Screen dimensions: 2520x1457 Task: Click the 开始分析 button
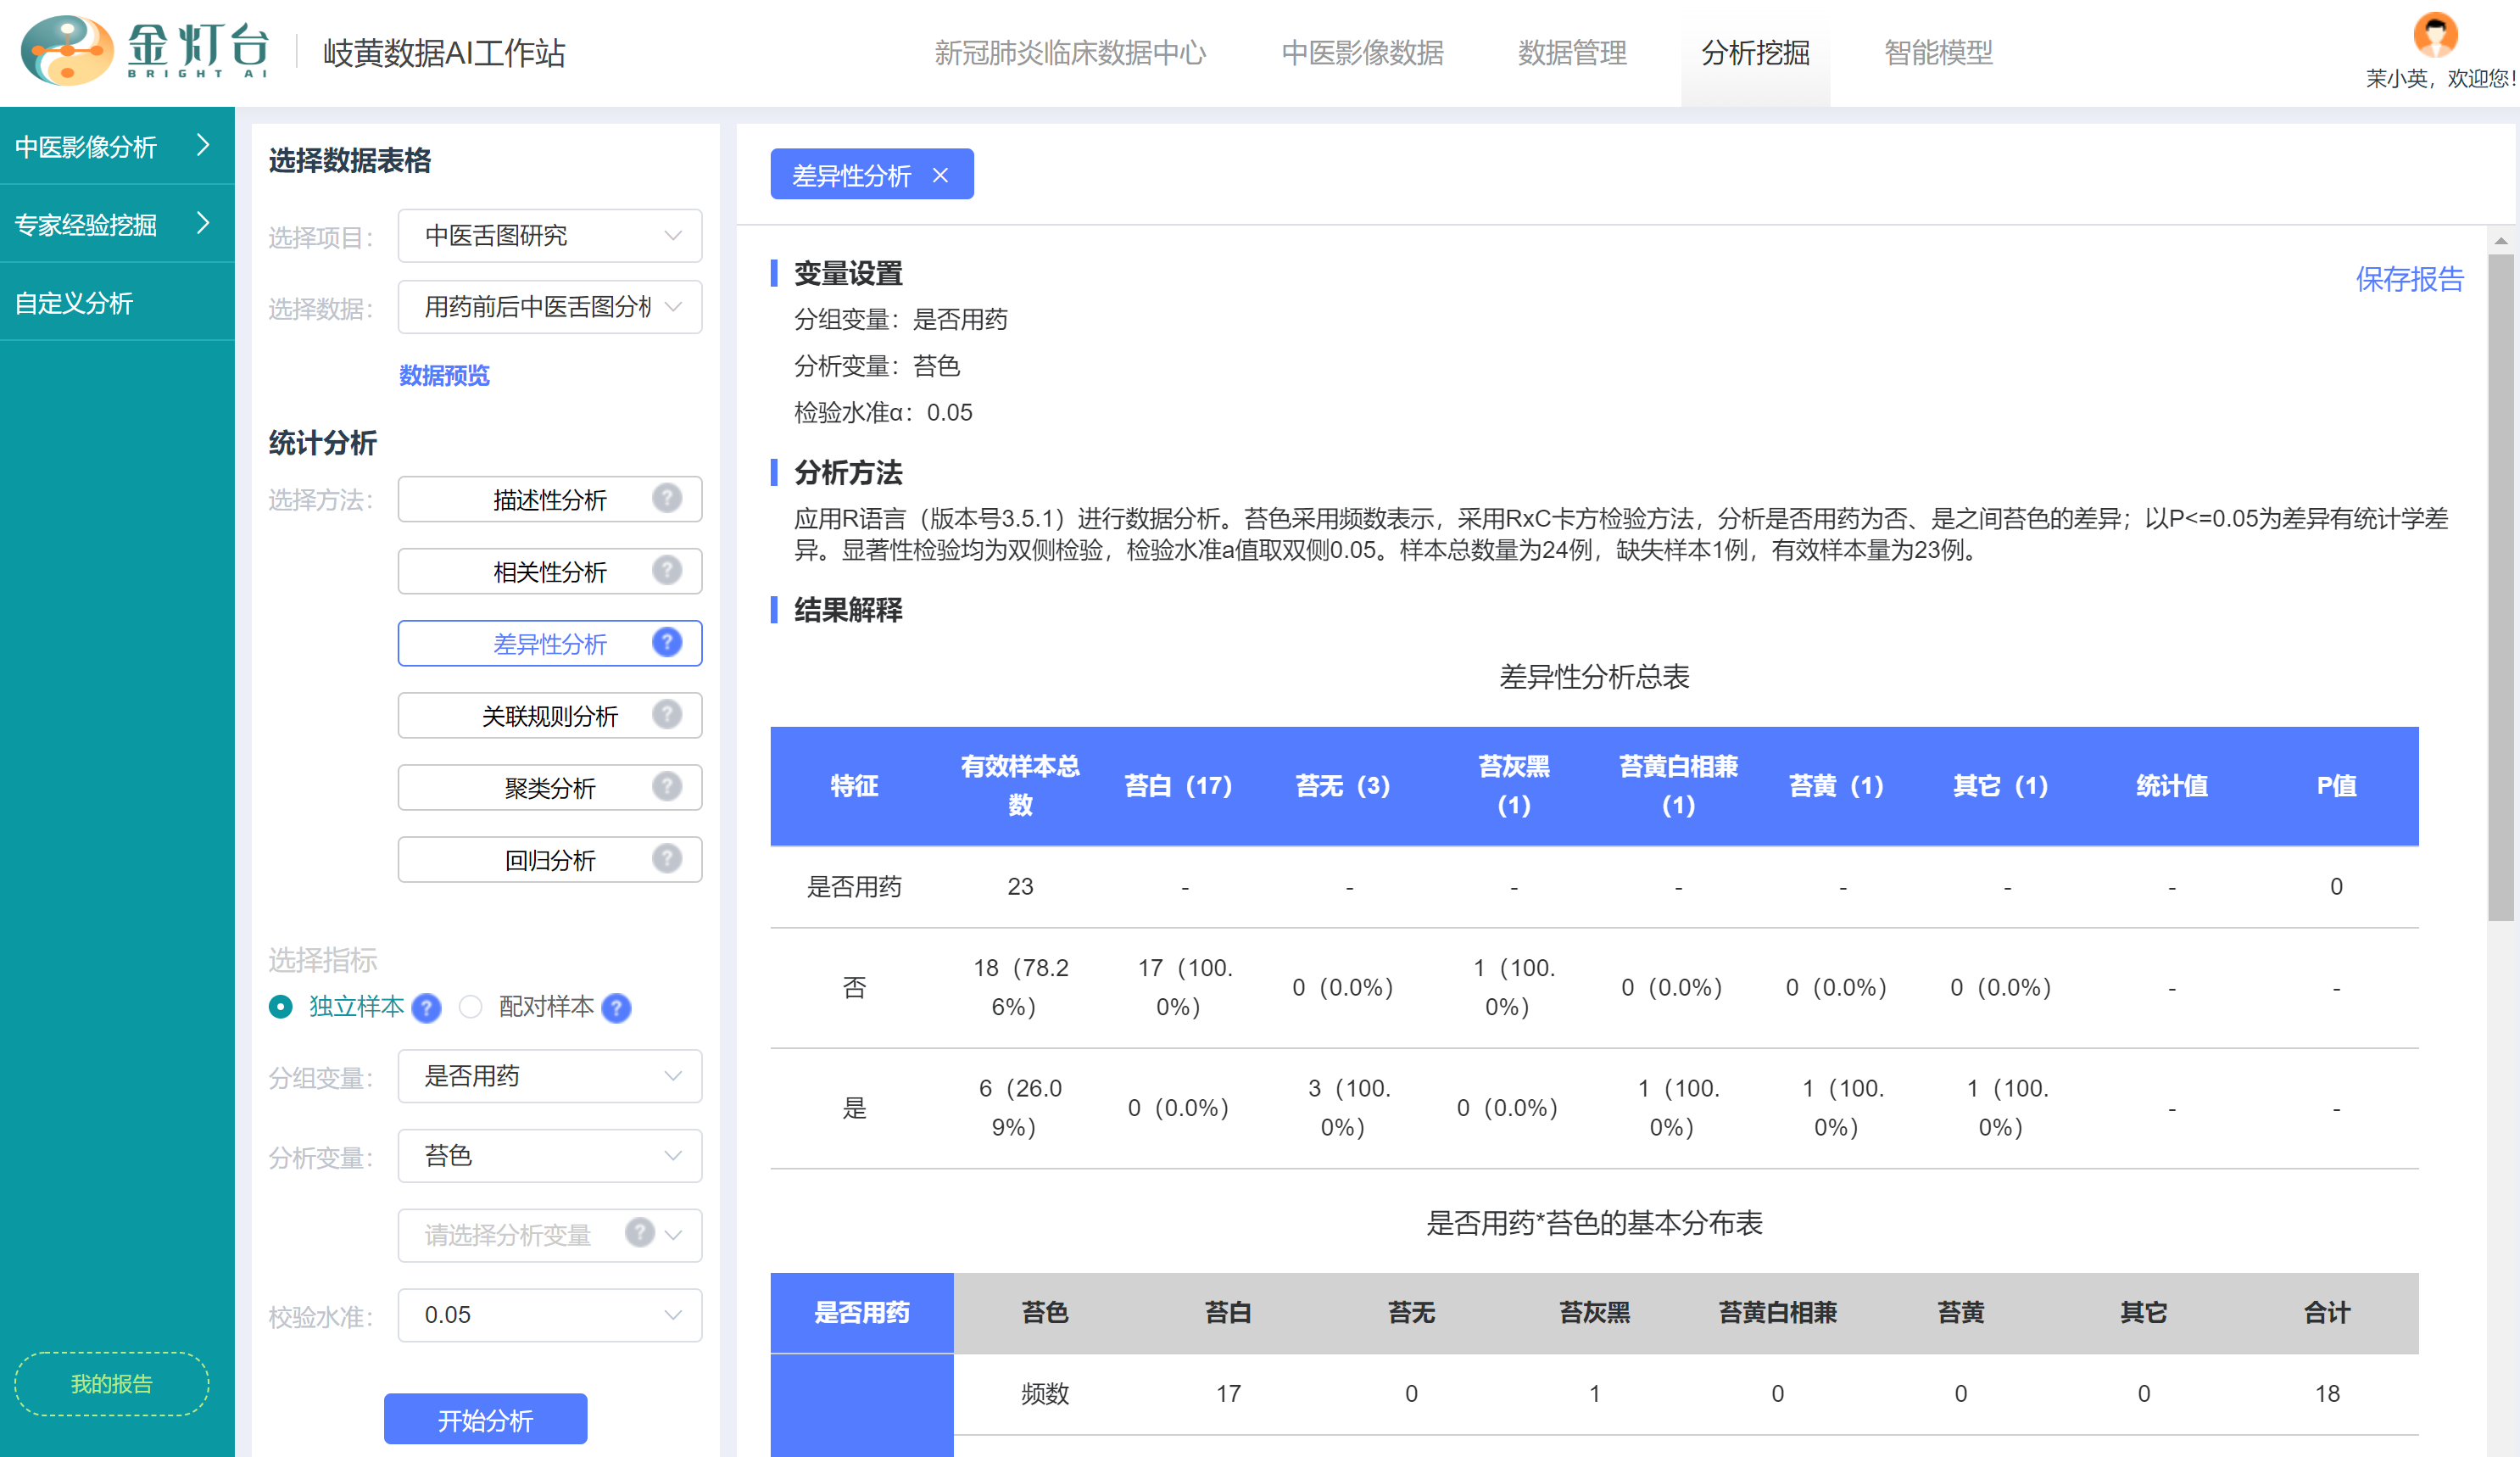(x=485, y=1419)
